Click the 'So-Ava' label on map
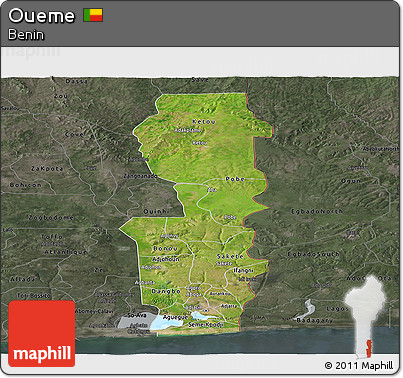 pos(137,315)
